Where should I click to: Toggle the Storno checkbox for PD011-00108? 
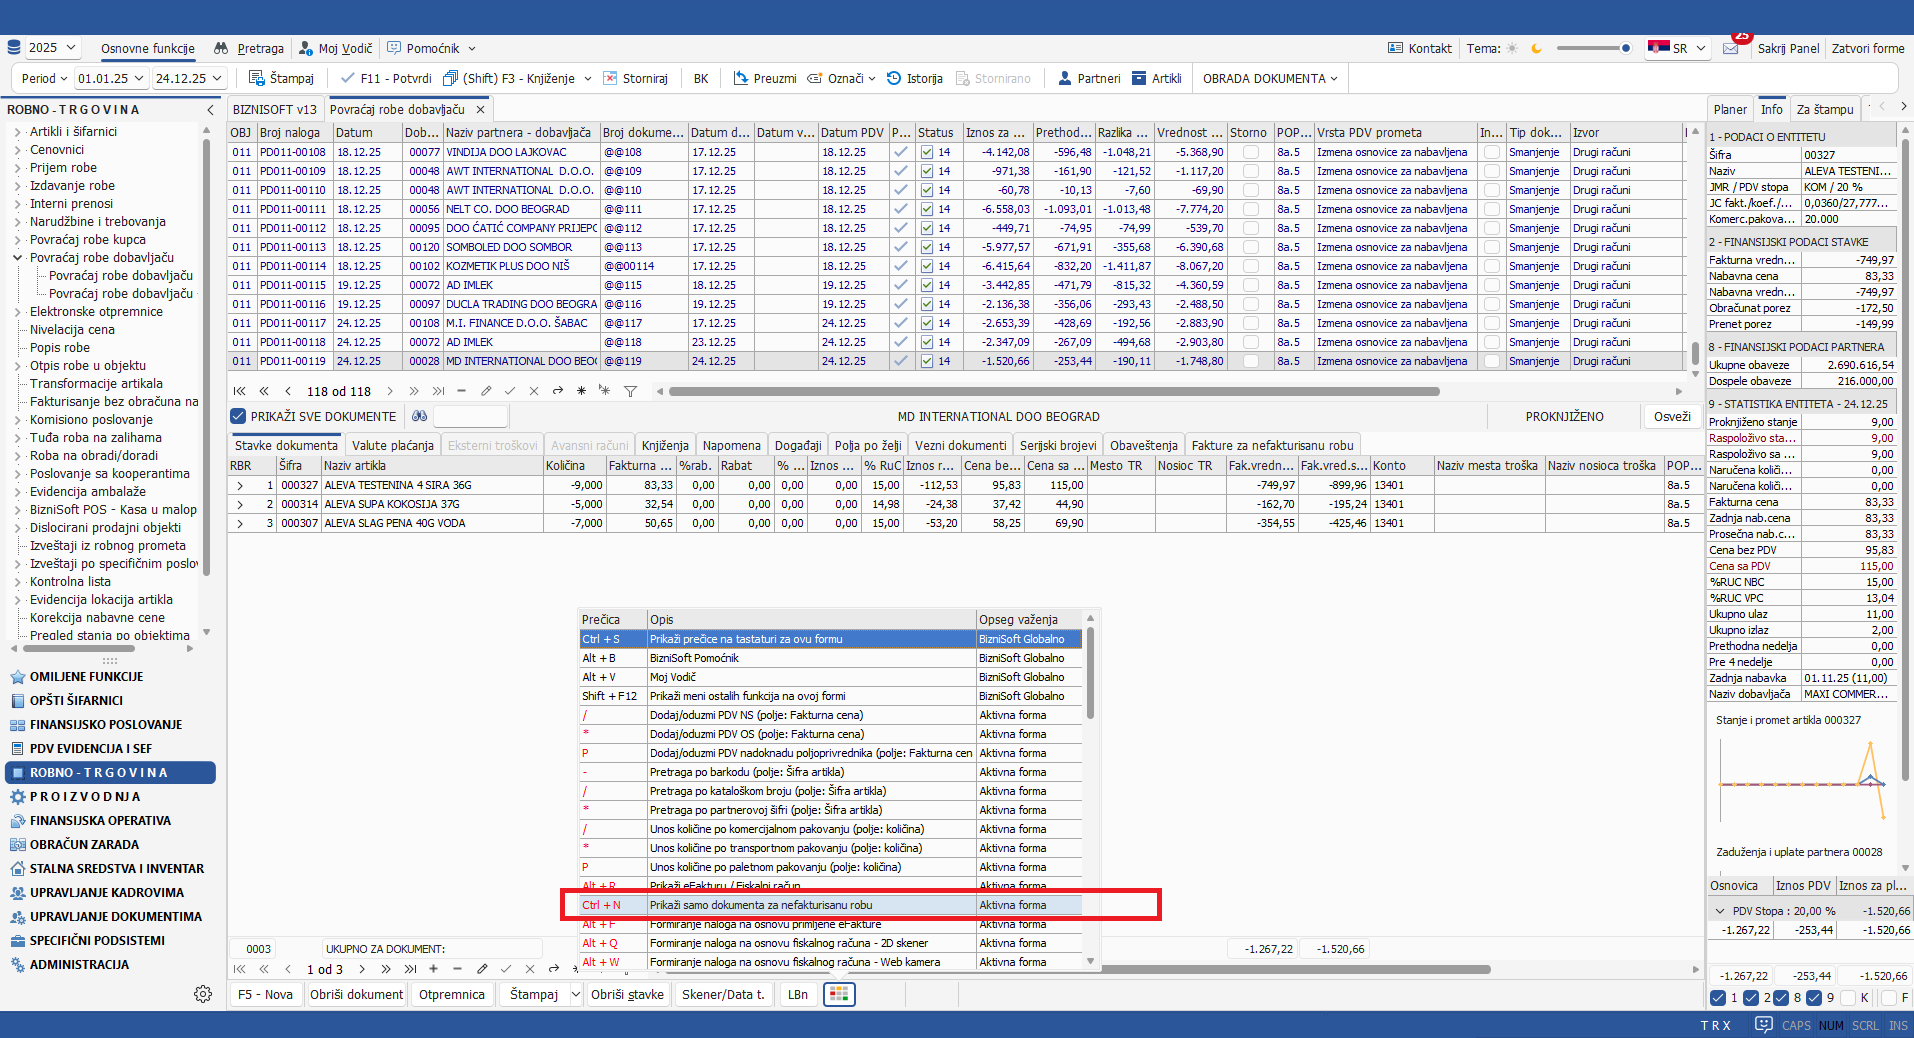click(1250, 152)
